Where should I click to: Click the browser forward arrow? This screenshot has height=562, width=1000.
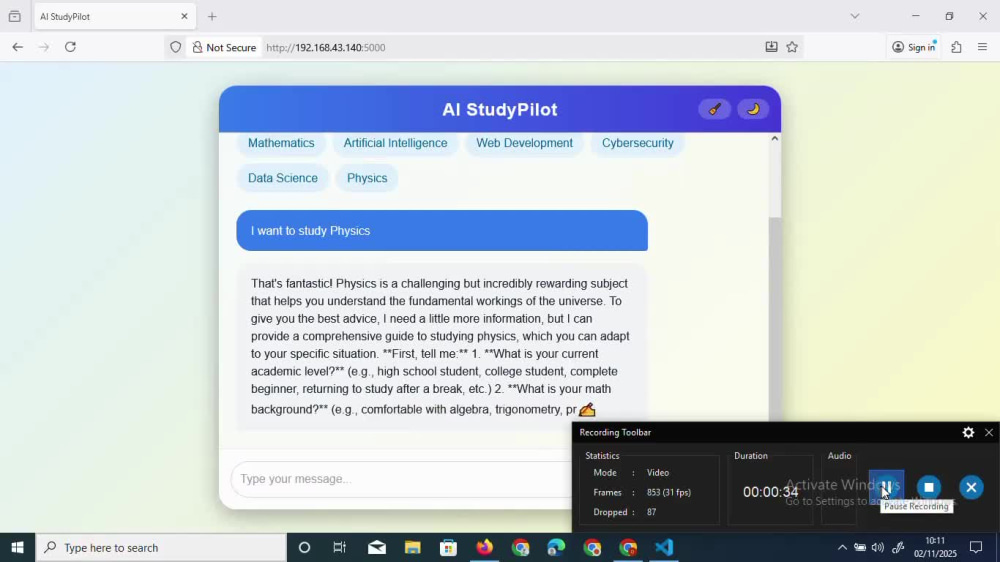point(43,47)
